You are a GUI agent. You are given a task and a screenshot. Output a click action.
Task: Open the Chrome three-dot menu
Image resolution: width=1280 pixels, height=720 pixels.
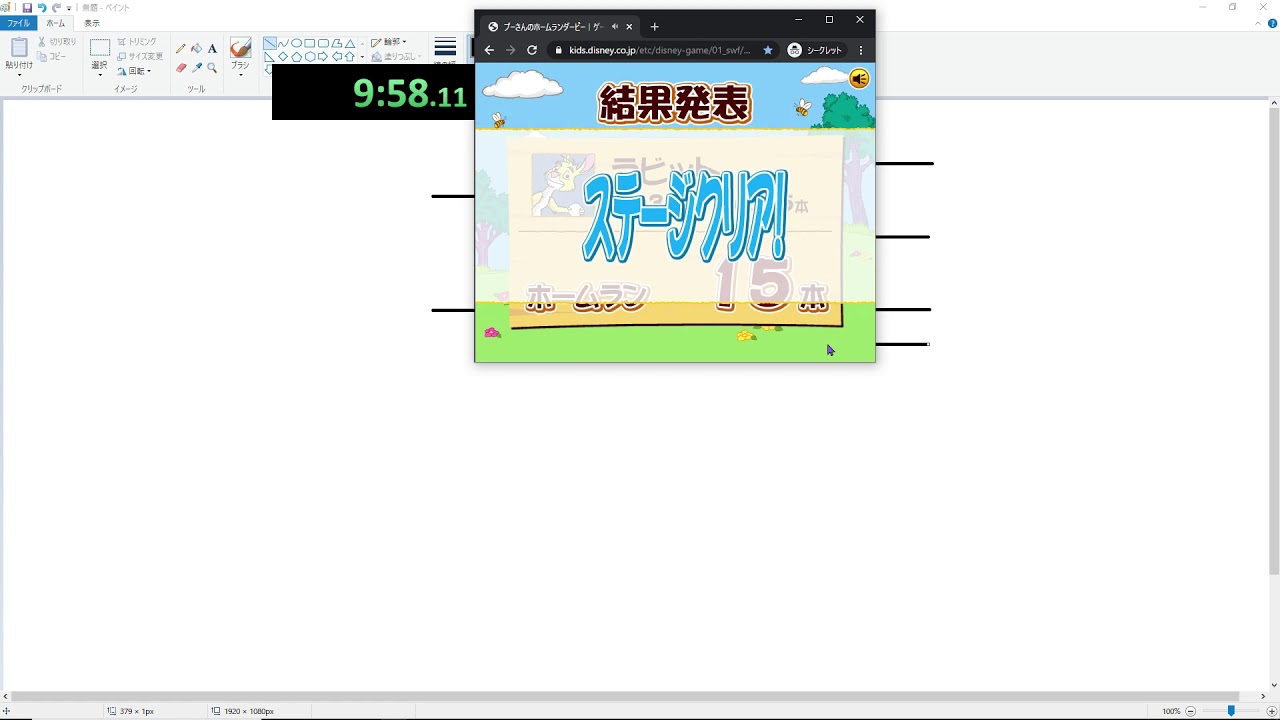861,50
